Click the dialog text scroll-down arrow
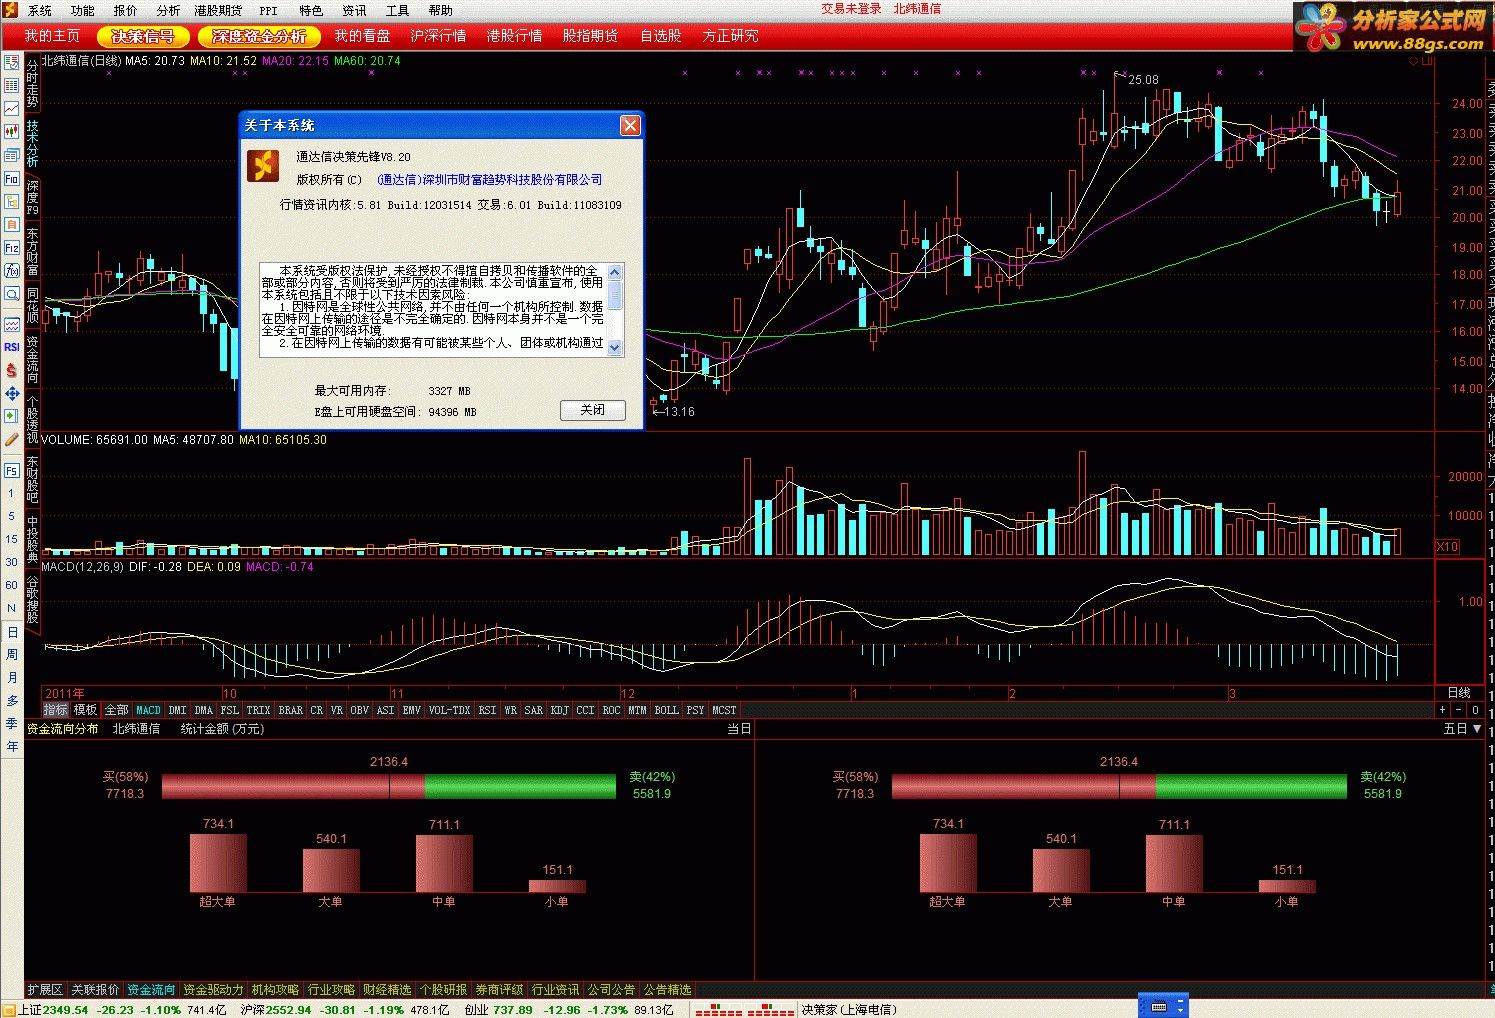This screenshot has height=1018, width=1495. (x=615, y=348)
